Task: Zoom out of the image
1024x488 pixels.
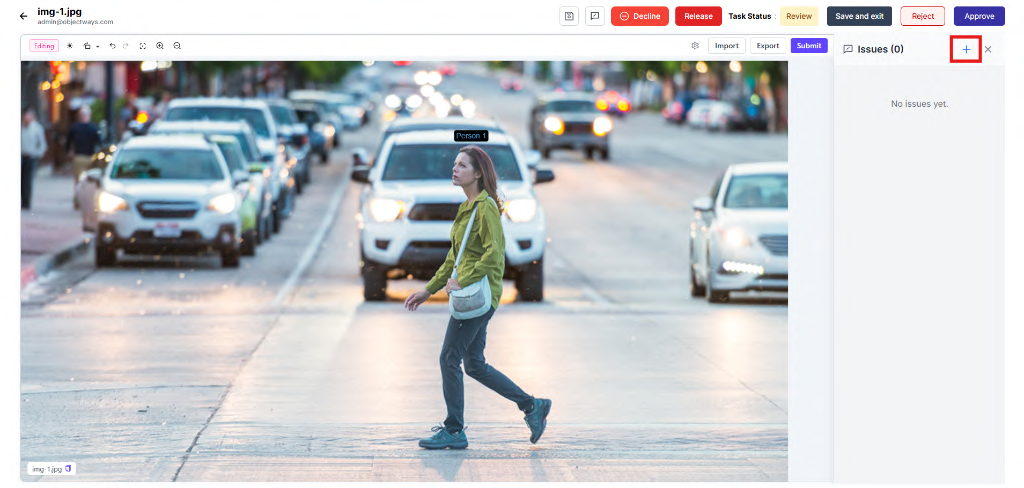Action: coord(177,46)
